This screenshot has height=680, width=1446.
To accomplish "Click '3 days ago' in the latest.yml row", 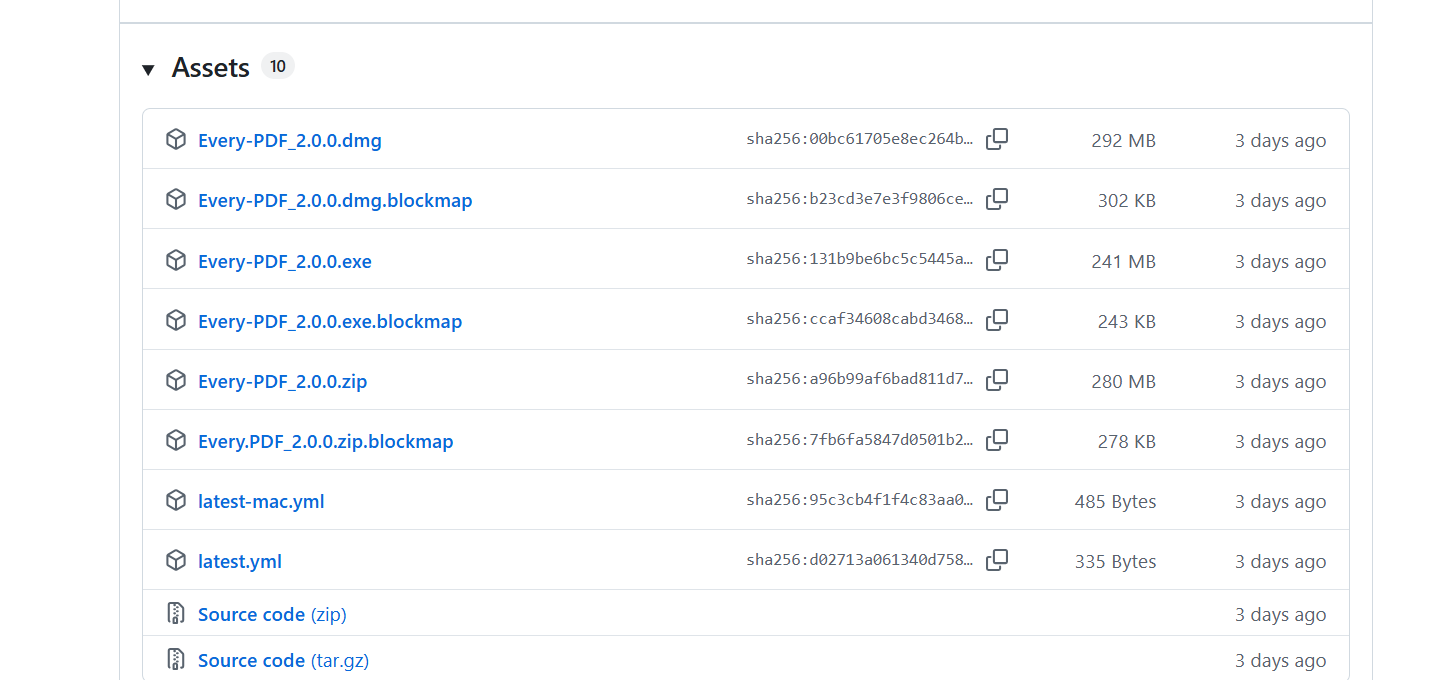I will tap(1280, 562).
